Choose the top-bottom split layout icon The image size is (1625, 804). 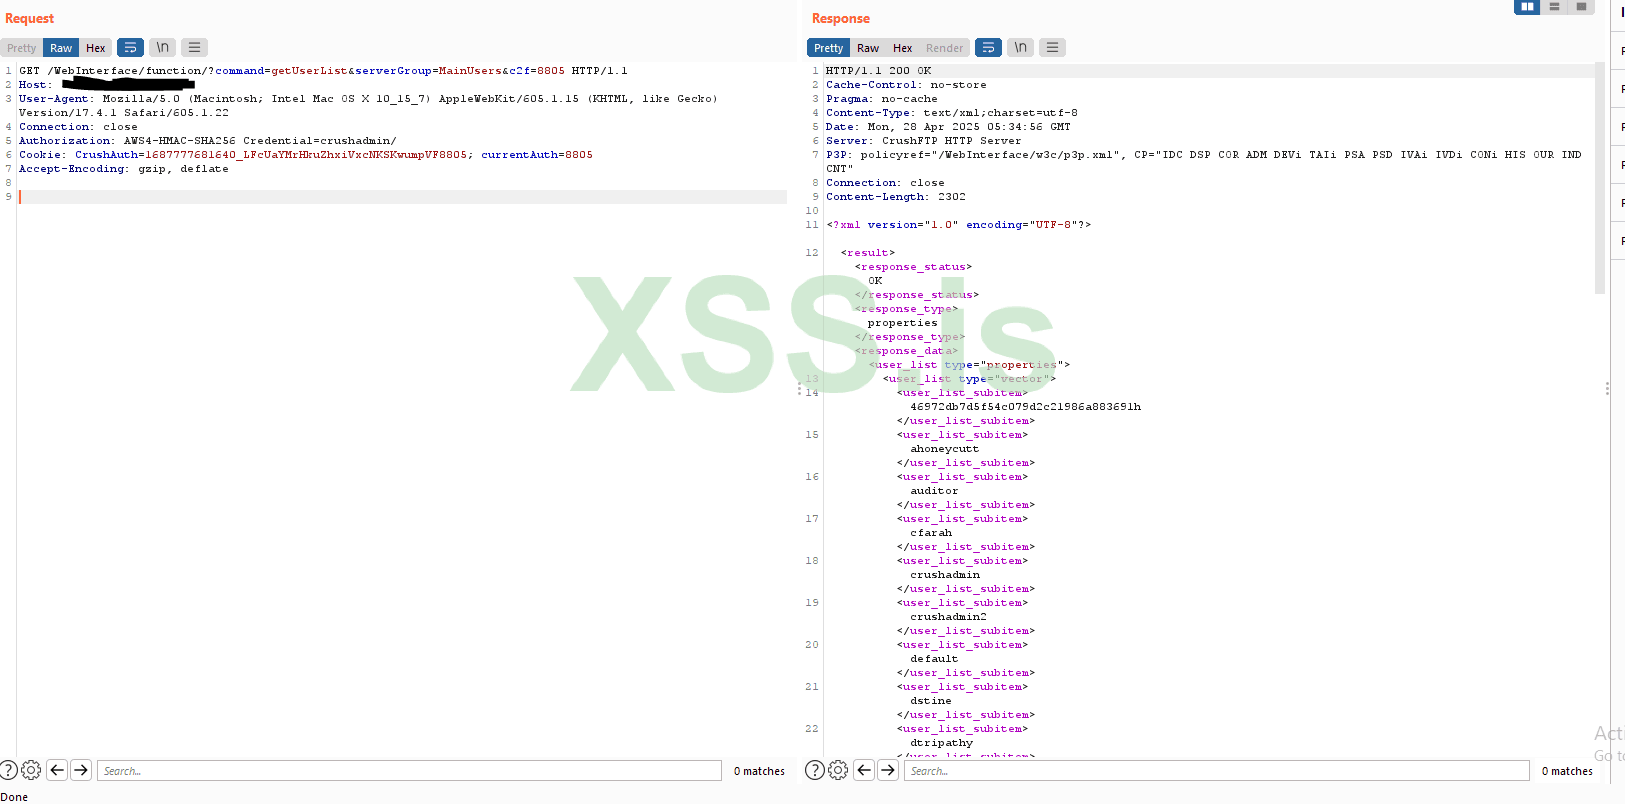pos(1554,7)
